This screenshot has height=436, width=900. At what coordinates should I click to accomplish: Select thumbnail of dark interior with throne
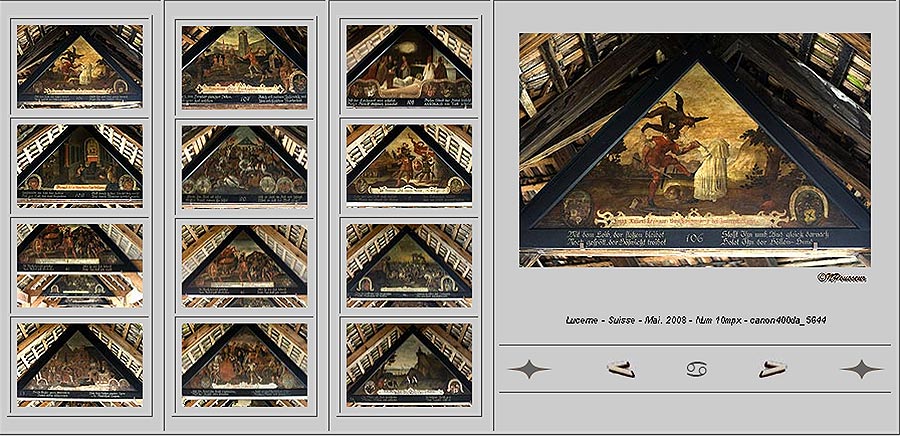pyautogui.click(x=80, y=166)
